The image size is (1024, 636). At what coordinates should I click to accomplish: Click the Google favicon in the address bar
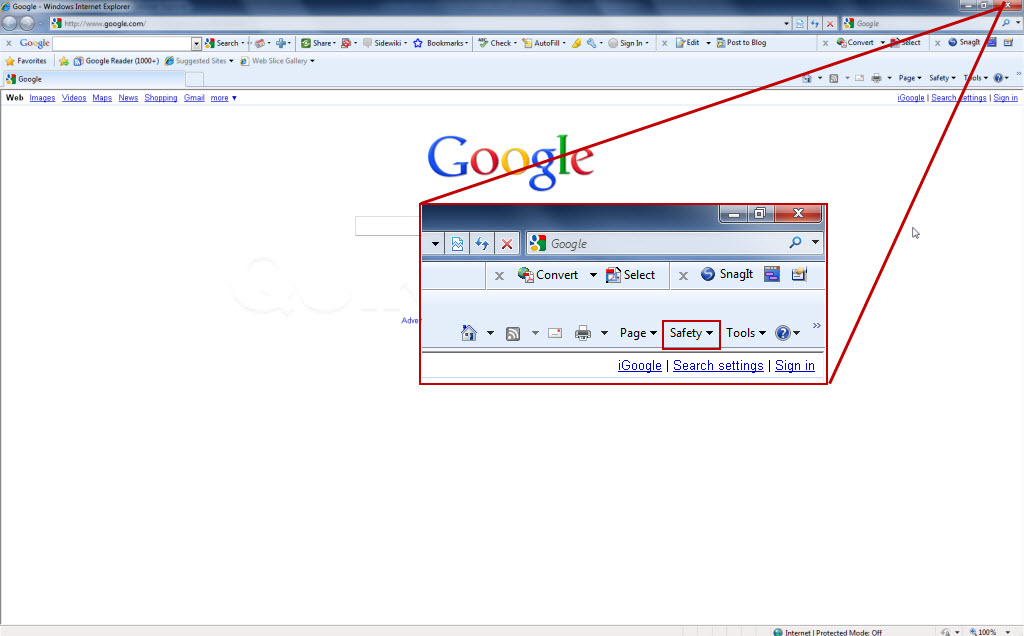(x=57, y=24)
